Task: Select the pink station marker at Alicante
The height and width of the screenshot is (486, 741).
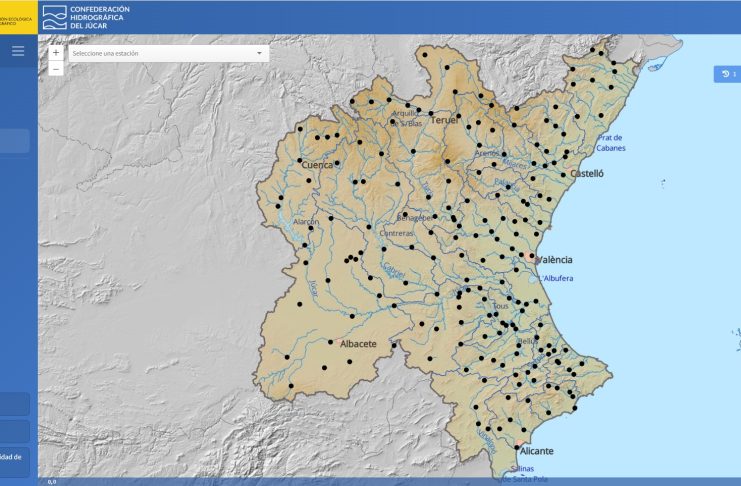Action: point(518,445)
